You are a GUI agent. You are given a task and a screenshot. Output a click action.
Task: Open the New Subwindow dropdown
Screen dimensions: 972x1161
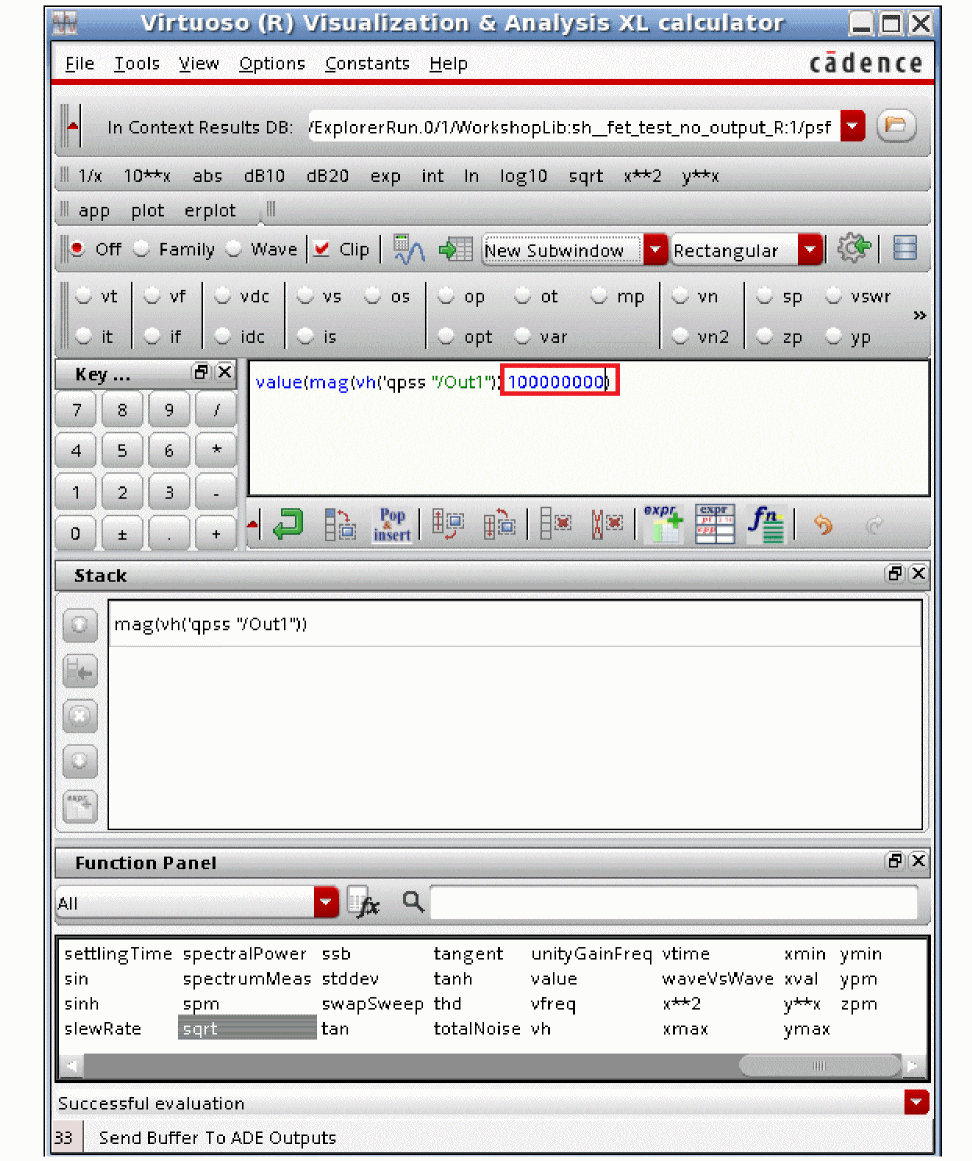point(654,250)
